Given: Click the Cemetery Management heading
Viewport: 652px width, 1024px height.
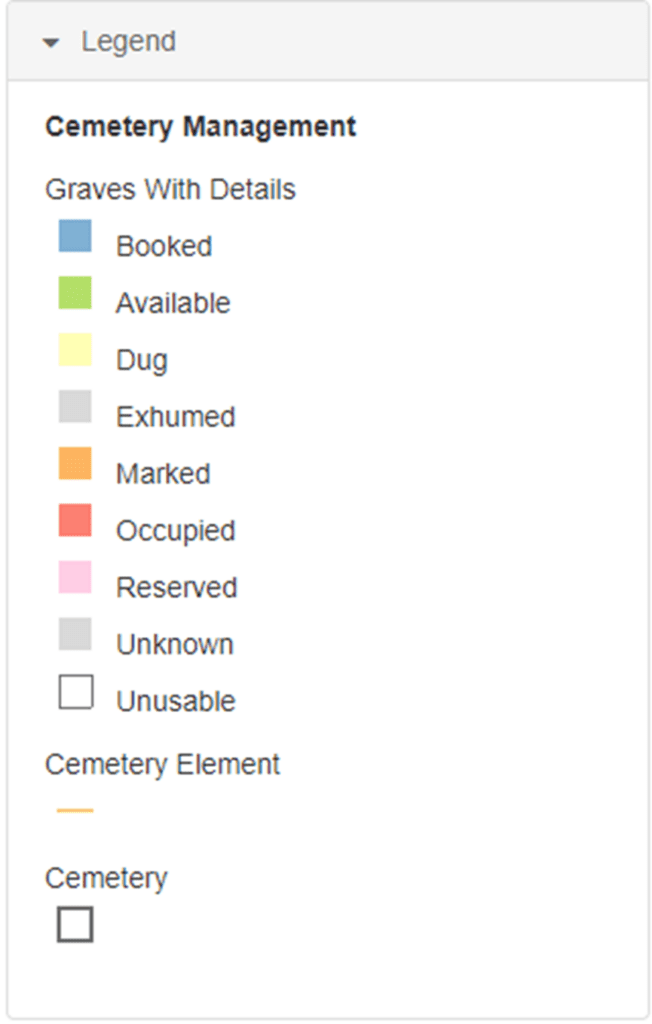Looking at the screenshot, I should (x=201, y=127).
